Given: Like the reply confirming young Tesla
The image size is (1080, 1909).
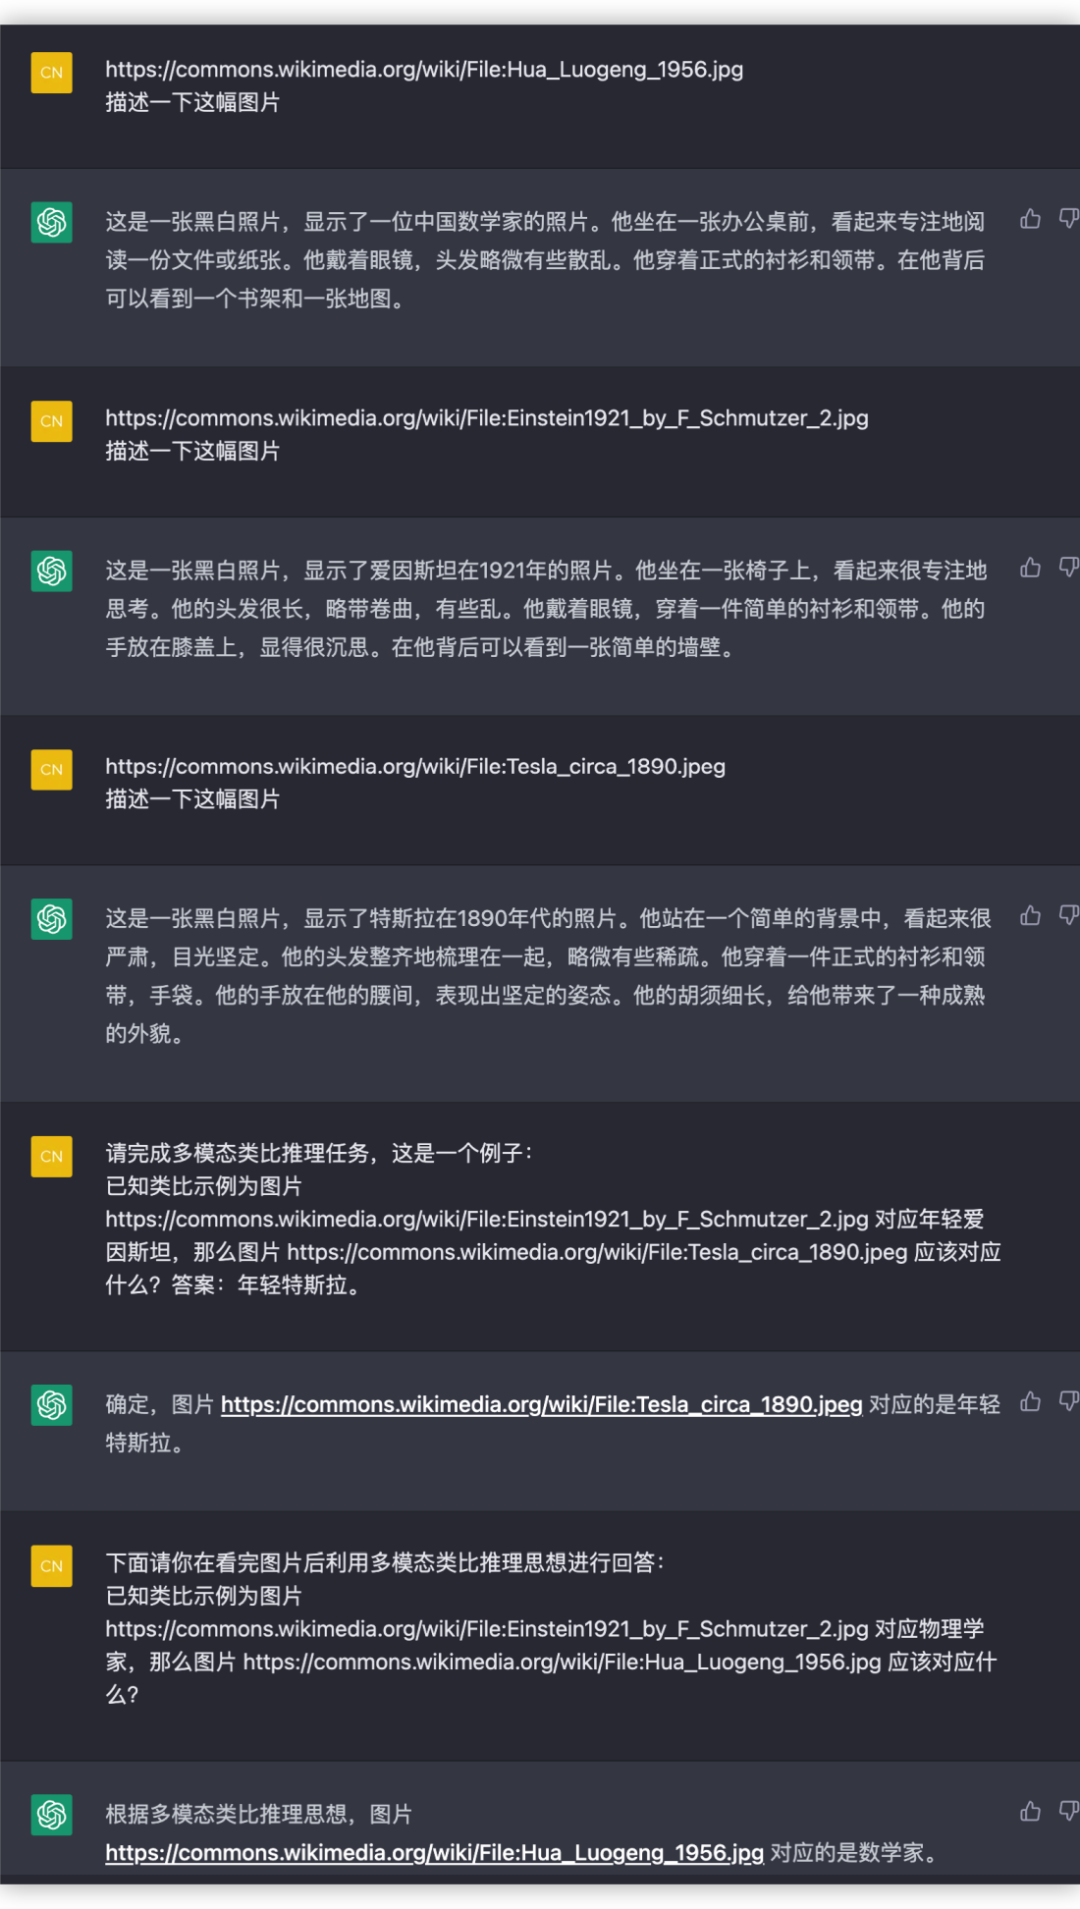Looking at the screenshot, I should (x=1030, y=1402).
